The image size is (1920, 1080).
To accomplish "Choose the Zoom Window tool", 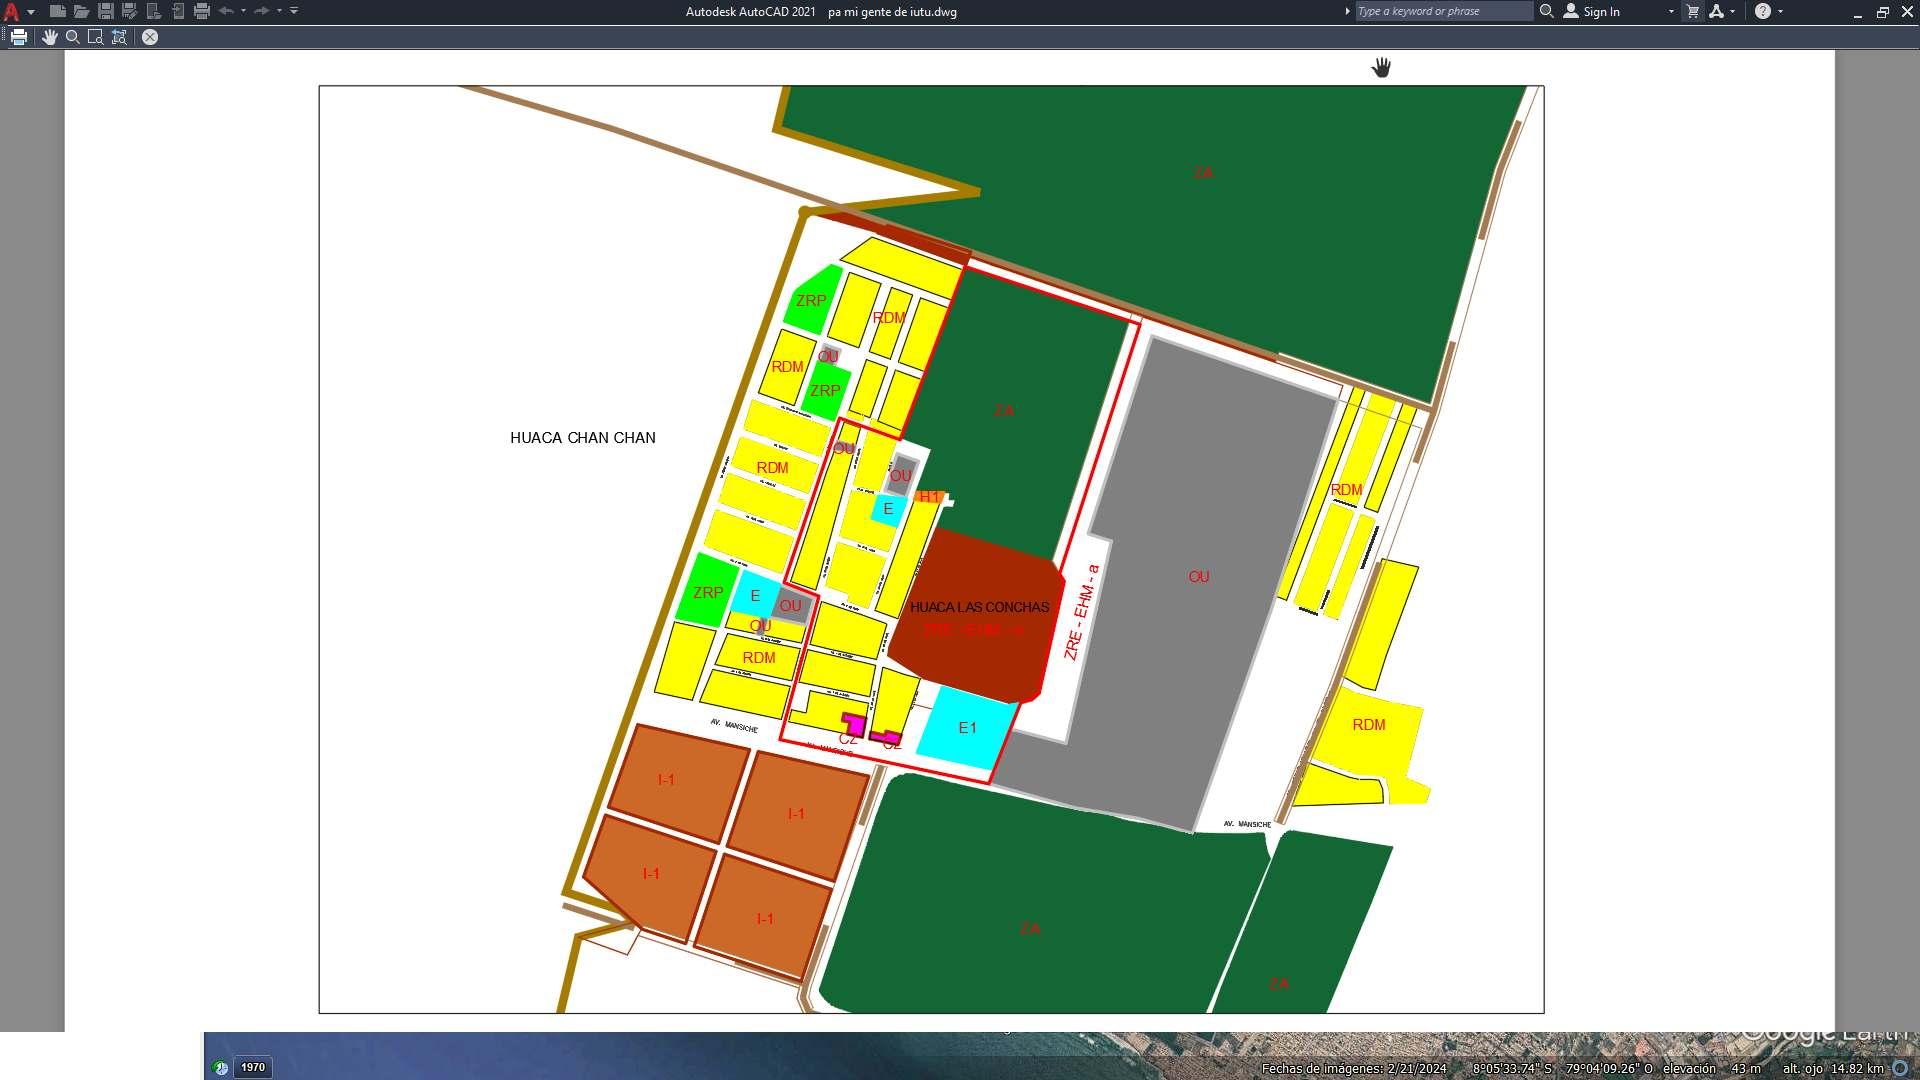I will pyautogui.click(x=95, y=37).
